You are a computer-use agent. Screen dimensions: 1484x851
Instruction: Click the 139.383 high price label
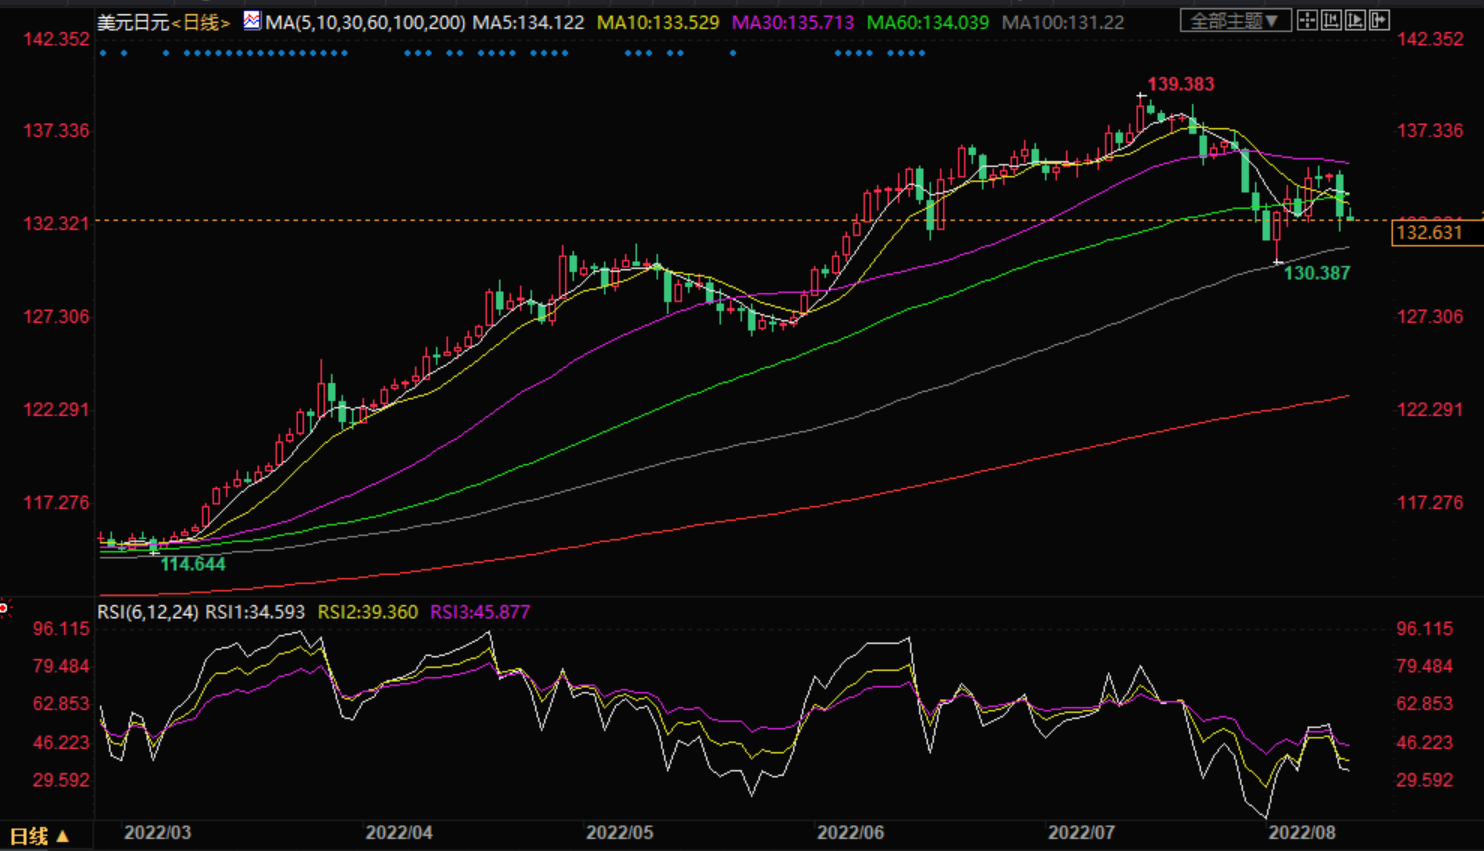pos(1180,85)
